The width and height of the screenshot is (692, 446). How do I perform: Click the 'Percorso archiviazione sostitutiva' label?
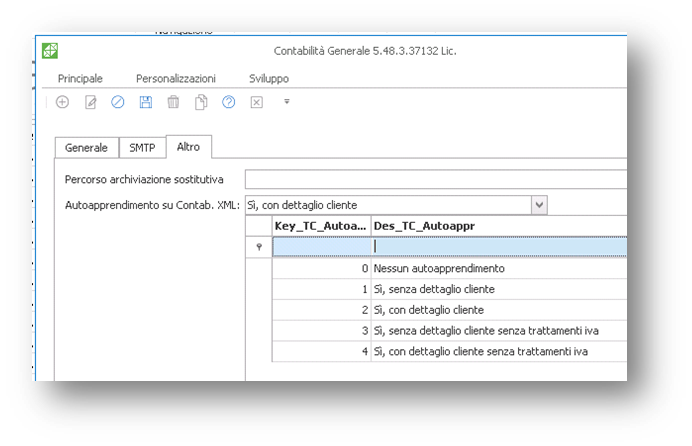tap(144, 180)
